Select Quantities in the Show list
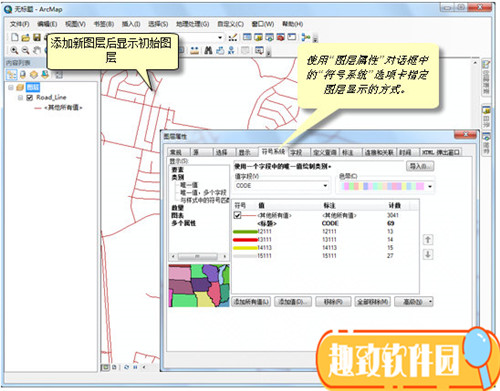Screen dimensions: 500x391 tap(177, 208)
